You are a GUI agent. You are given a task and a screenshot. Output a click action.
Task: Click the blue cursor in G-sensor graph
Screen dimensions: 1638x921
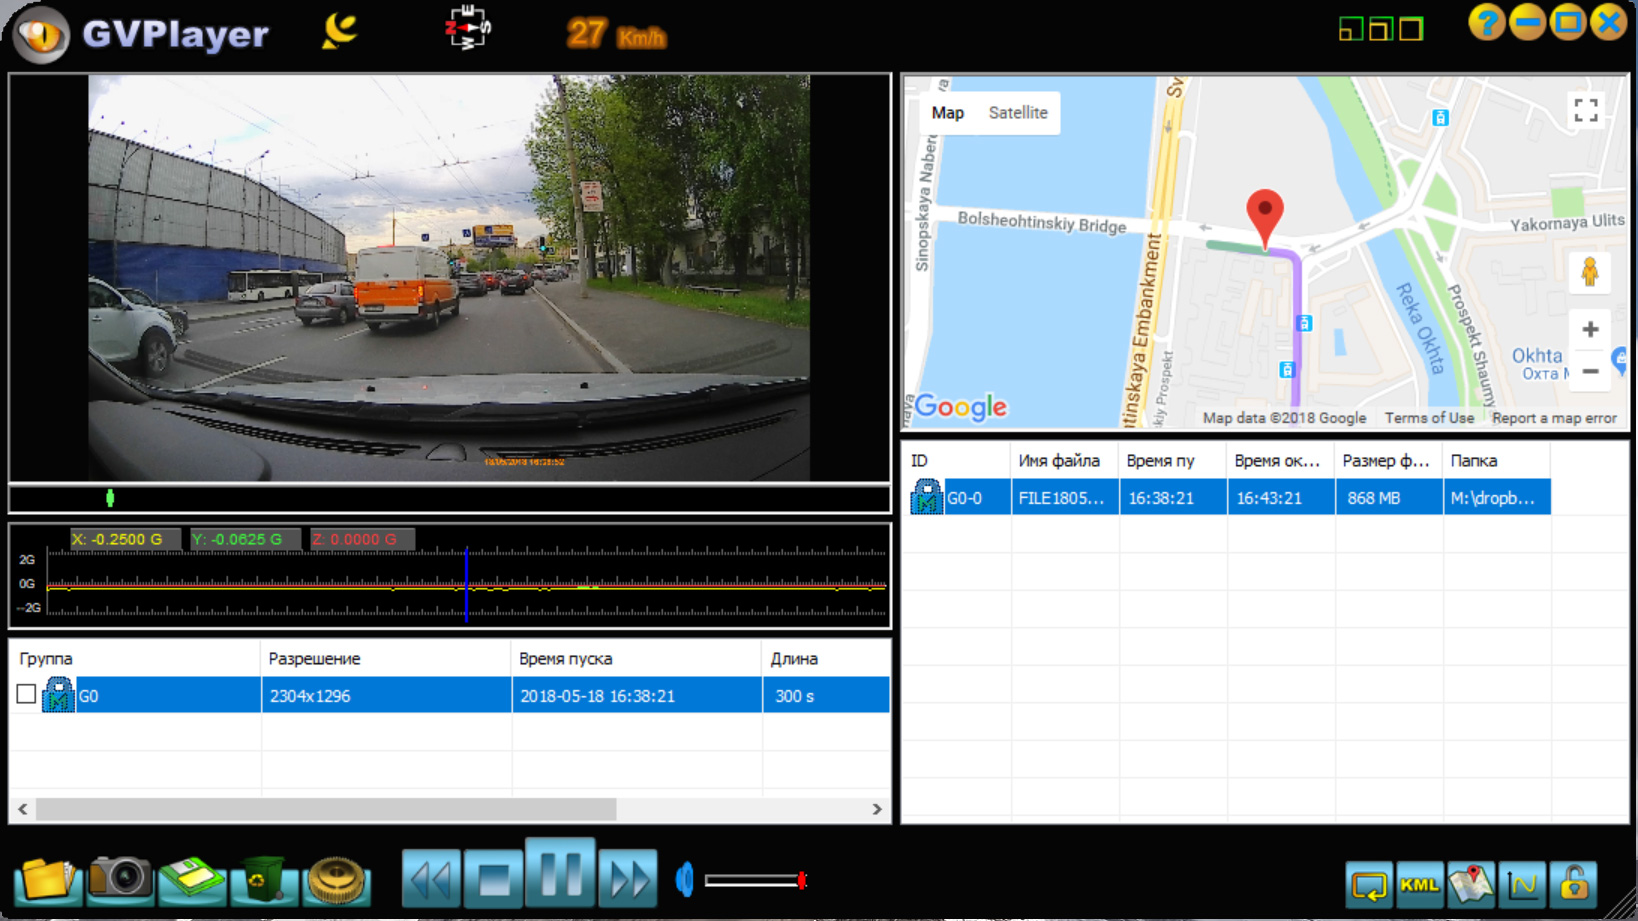(x=466, y=584)
